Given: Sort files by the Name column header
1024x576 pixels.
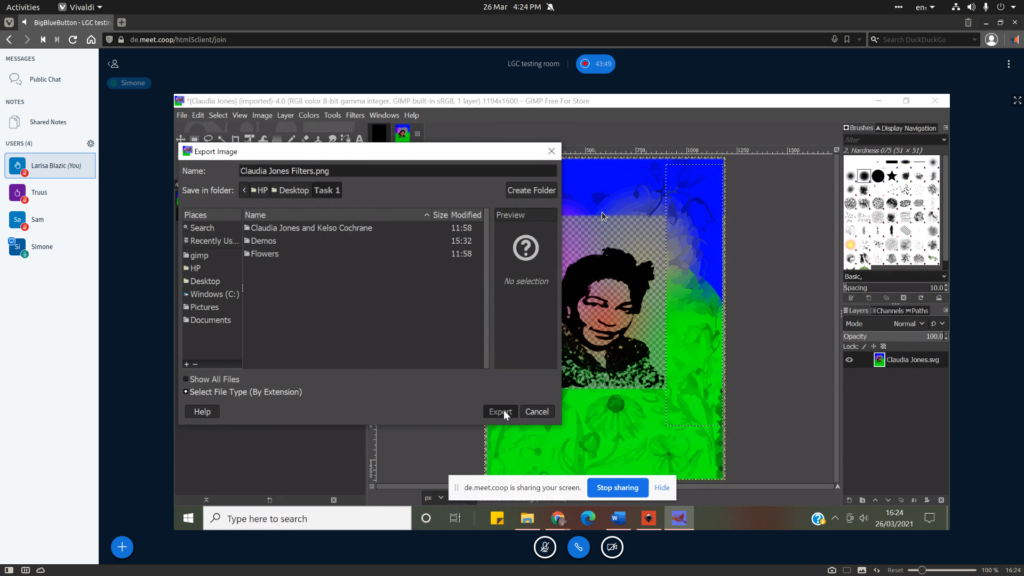Looking at the screenshot, I should (336, 215).
